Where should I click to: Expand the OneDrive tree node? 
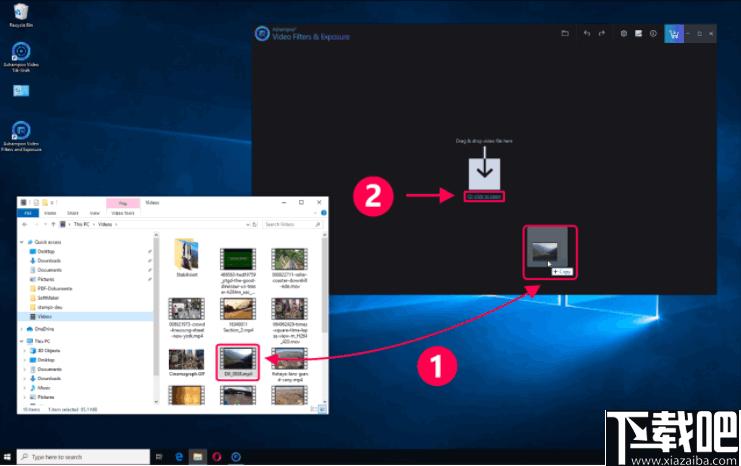point(22,329)
